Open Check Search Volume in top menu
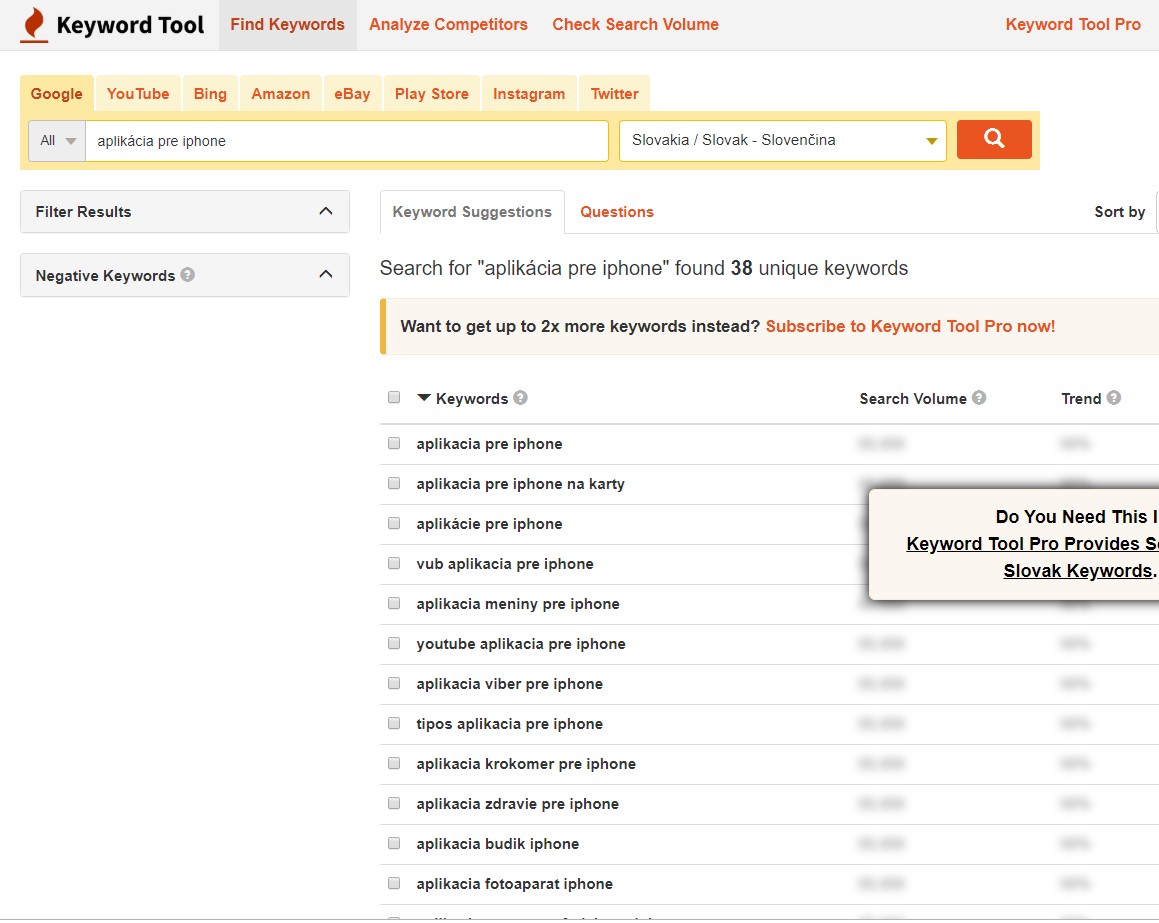1159x923 pixels. pyautogui.click(x=635, y=24)
